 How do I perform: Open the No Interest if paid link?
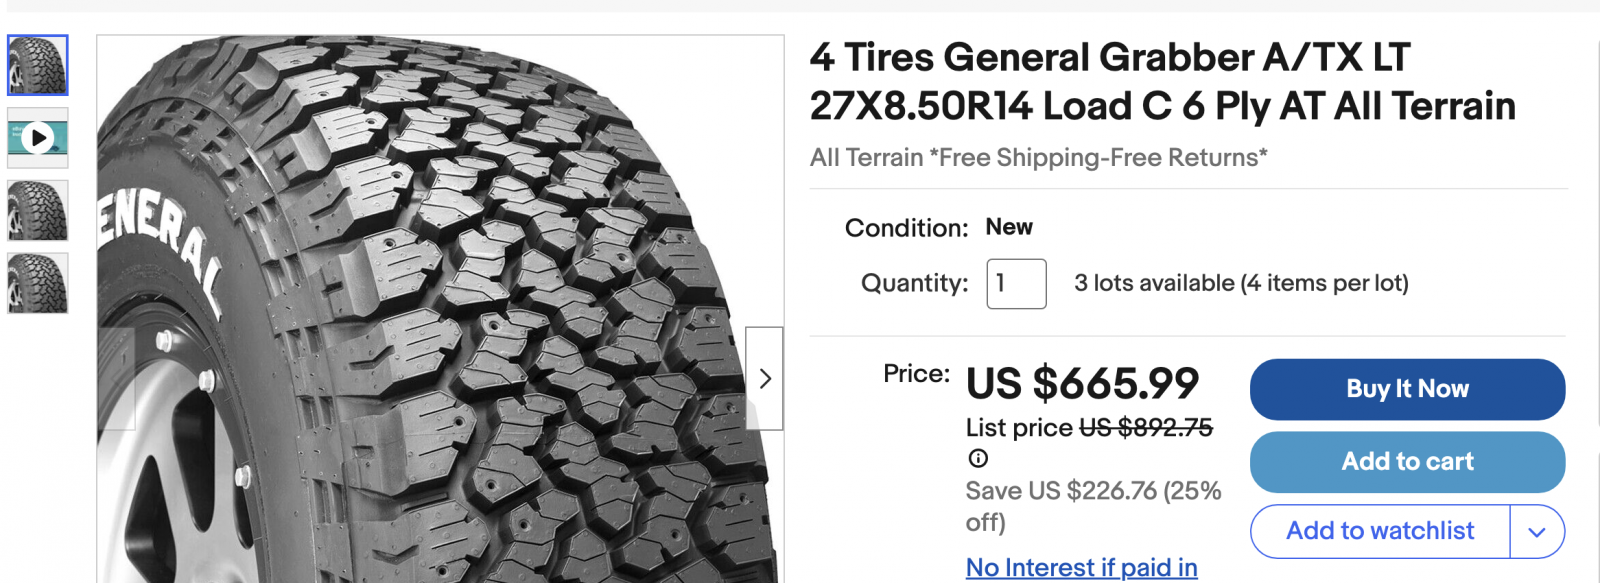pyautogui.click(x=1081, y=568)
